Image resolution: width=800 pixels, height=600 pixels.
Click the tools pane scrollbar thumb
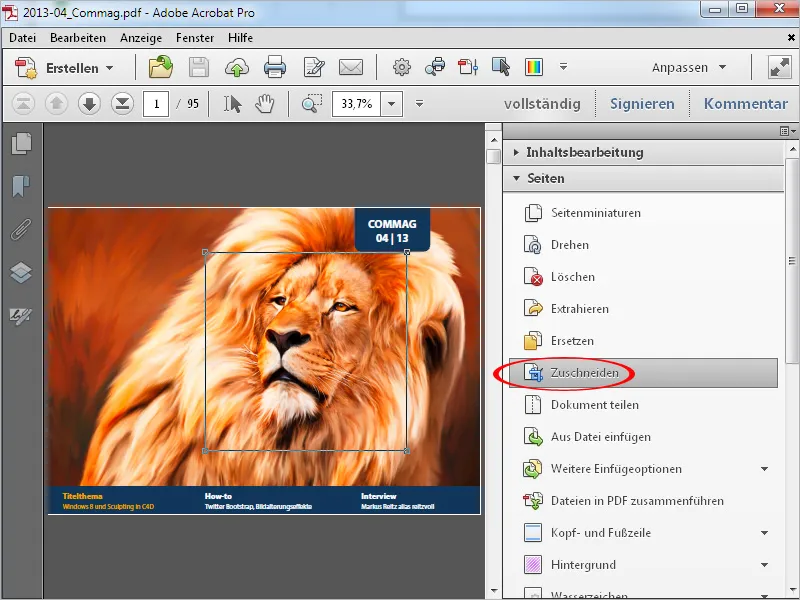(792, 260)
